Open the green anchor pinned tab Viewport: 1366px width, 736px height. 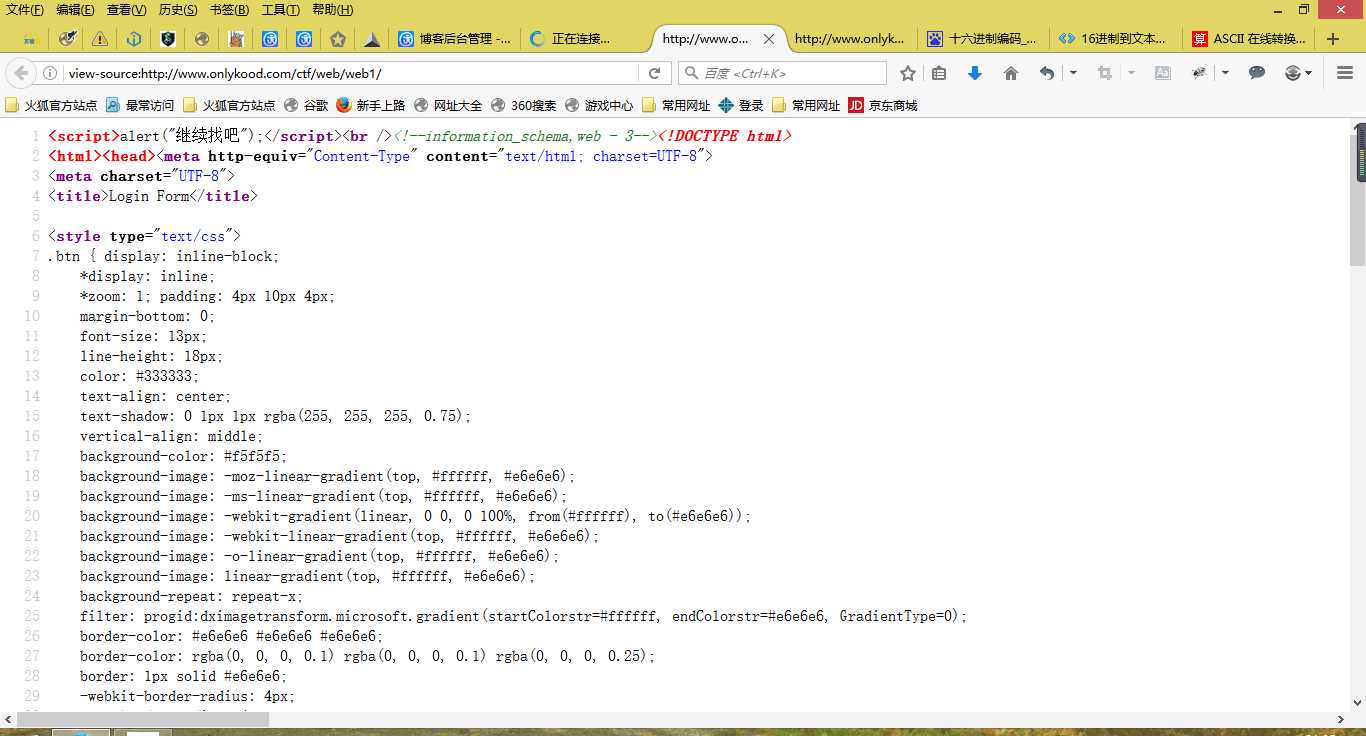click(134, 39)
